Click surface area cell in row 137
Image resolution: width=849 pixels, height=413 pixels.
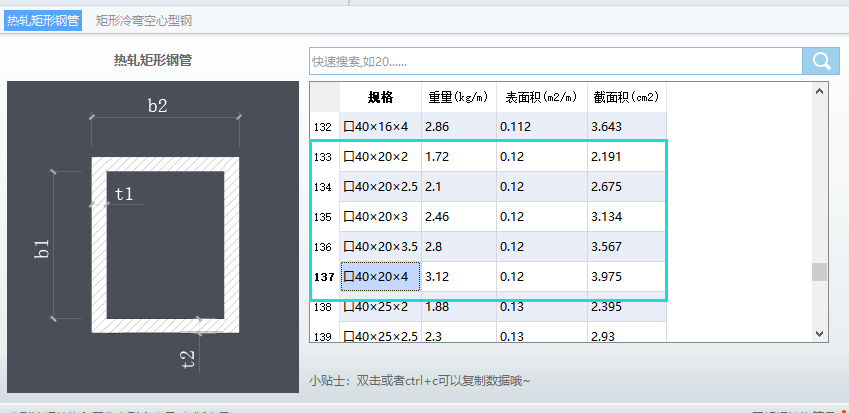click(542, 277)
